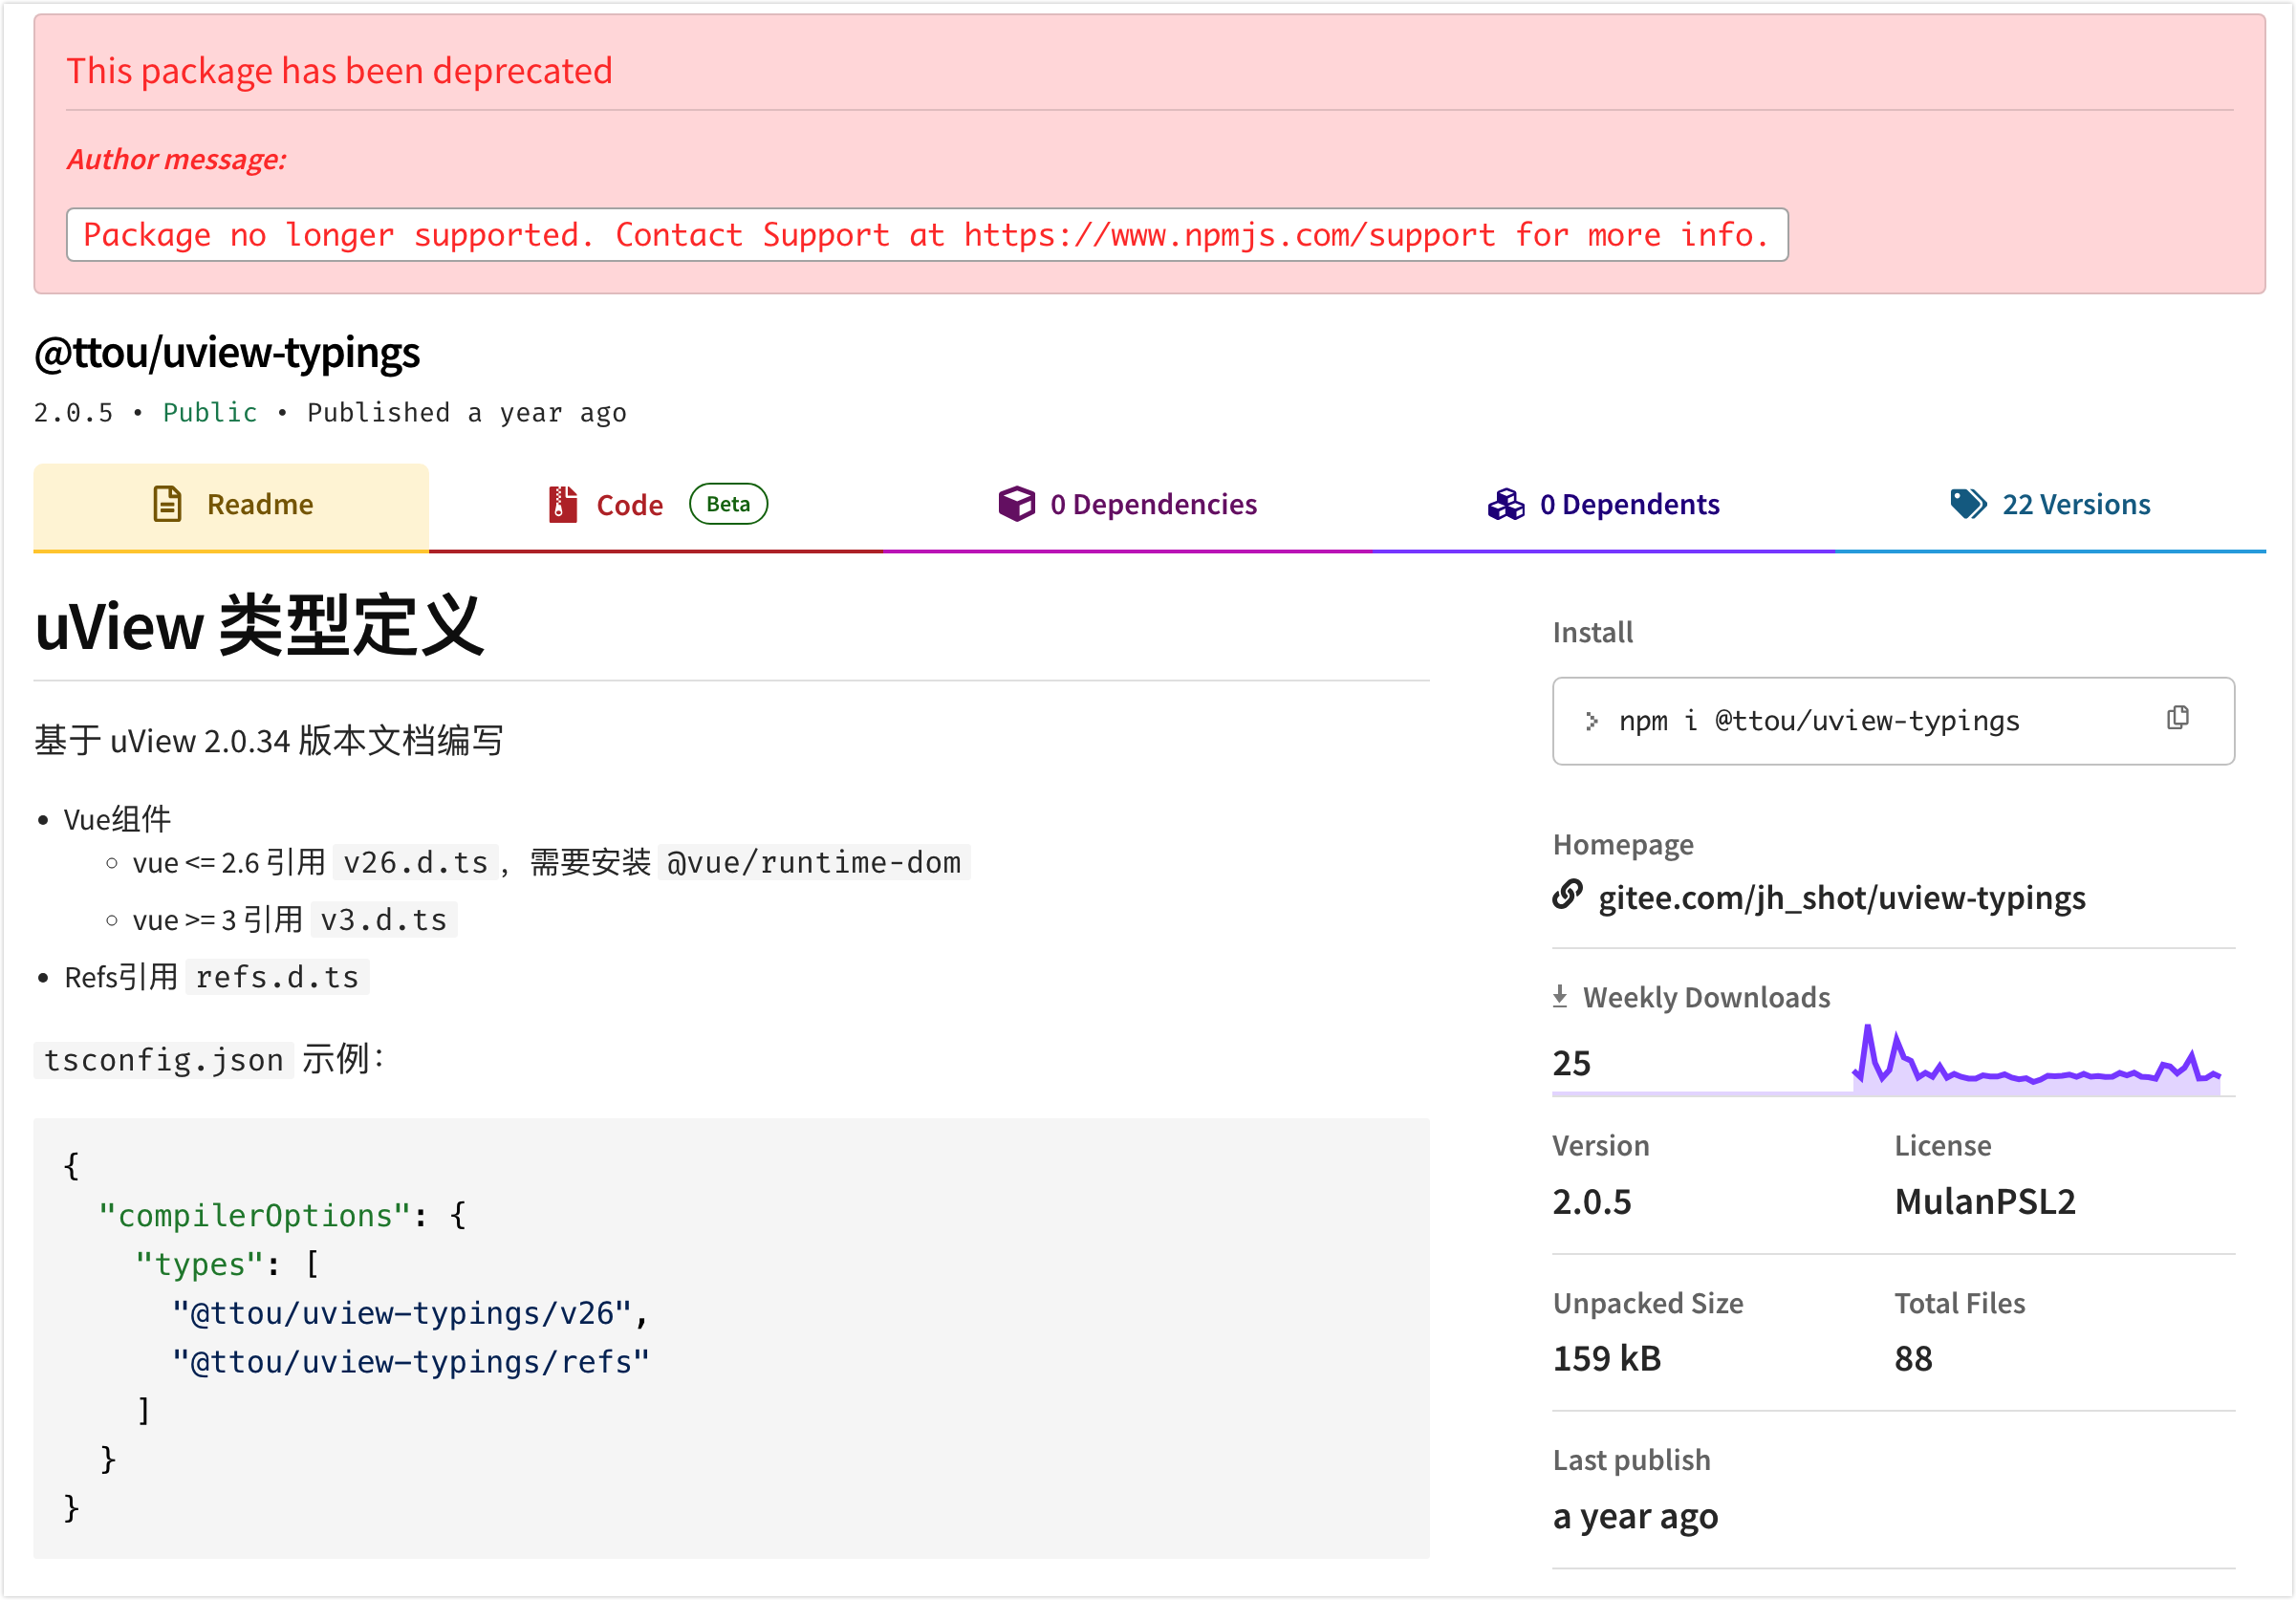The image size is (2296, 1600).
Task: Click the MulanPSL2 license value
Action: click(1985, 1201)
